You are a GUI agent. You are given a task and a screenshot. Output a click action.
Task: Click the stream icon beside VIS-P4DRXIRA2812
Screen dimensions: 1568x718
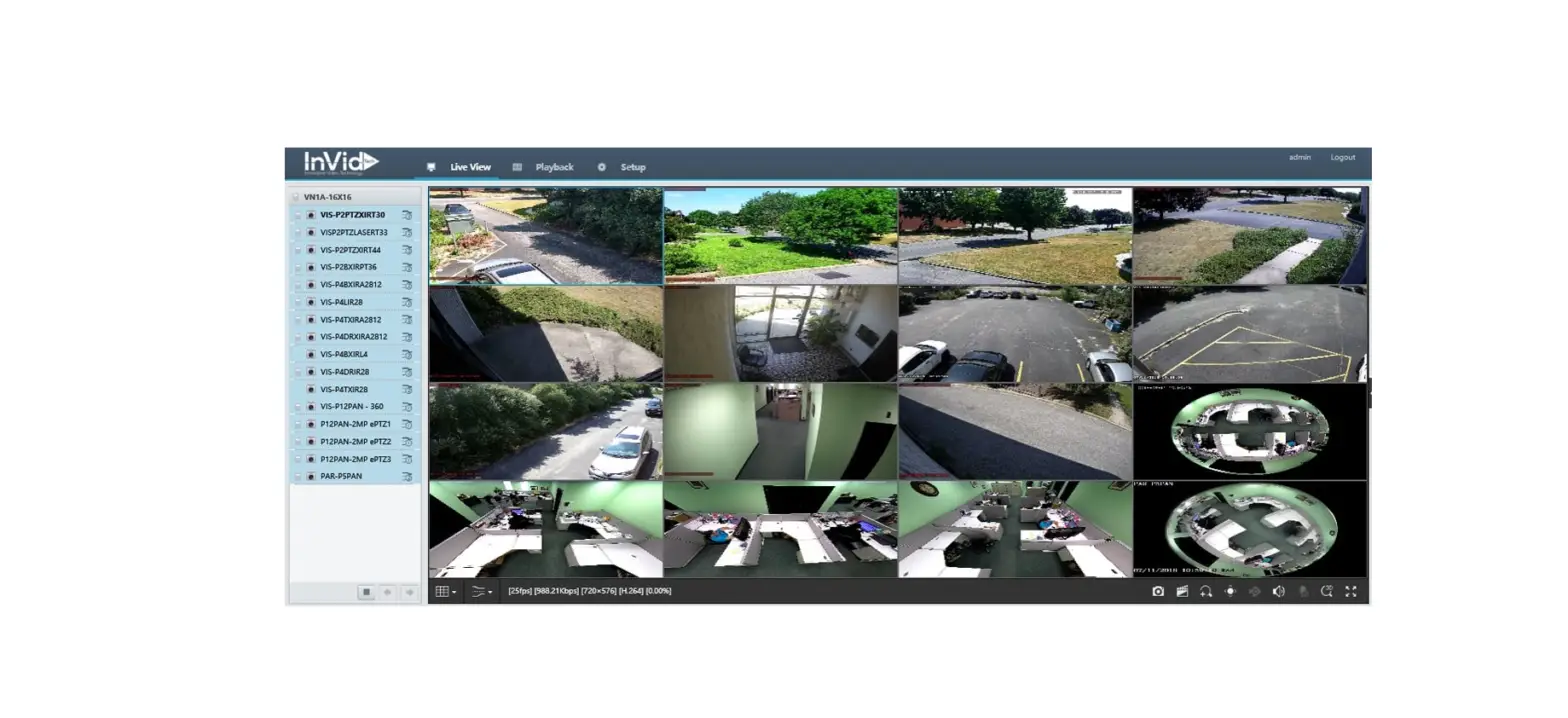(x=407, y=337)
